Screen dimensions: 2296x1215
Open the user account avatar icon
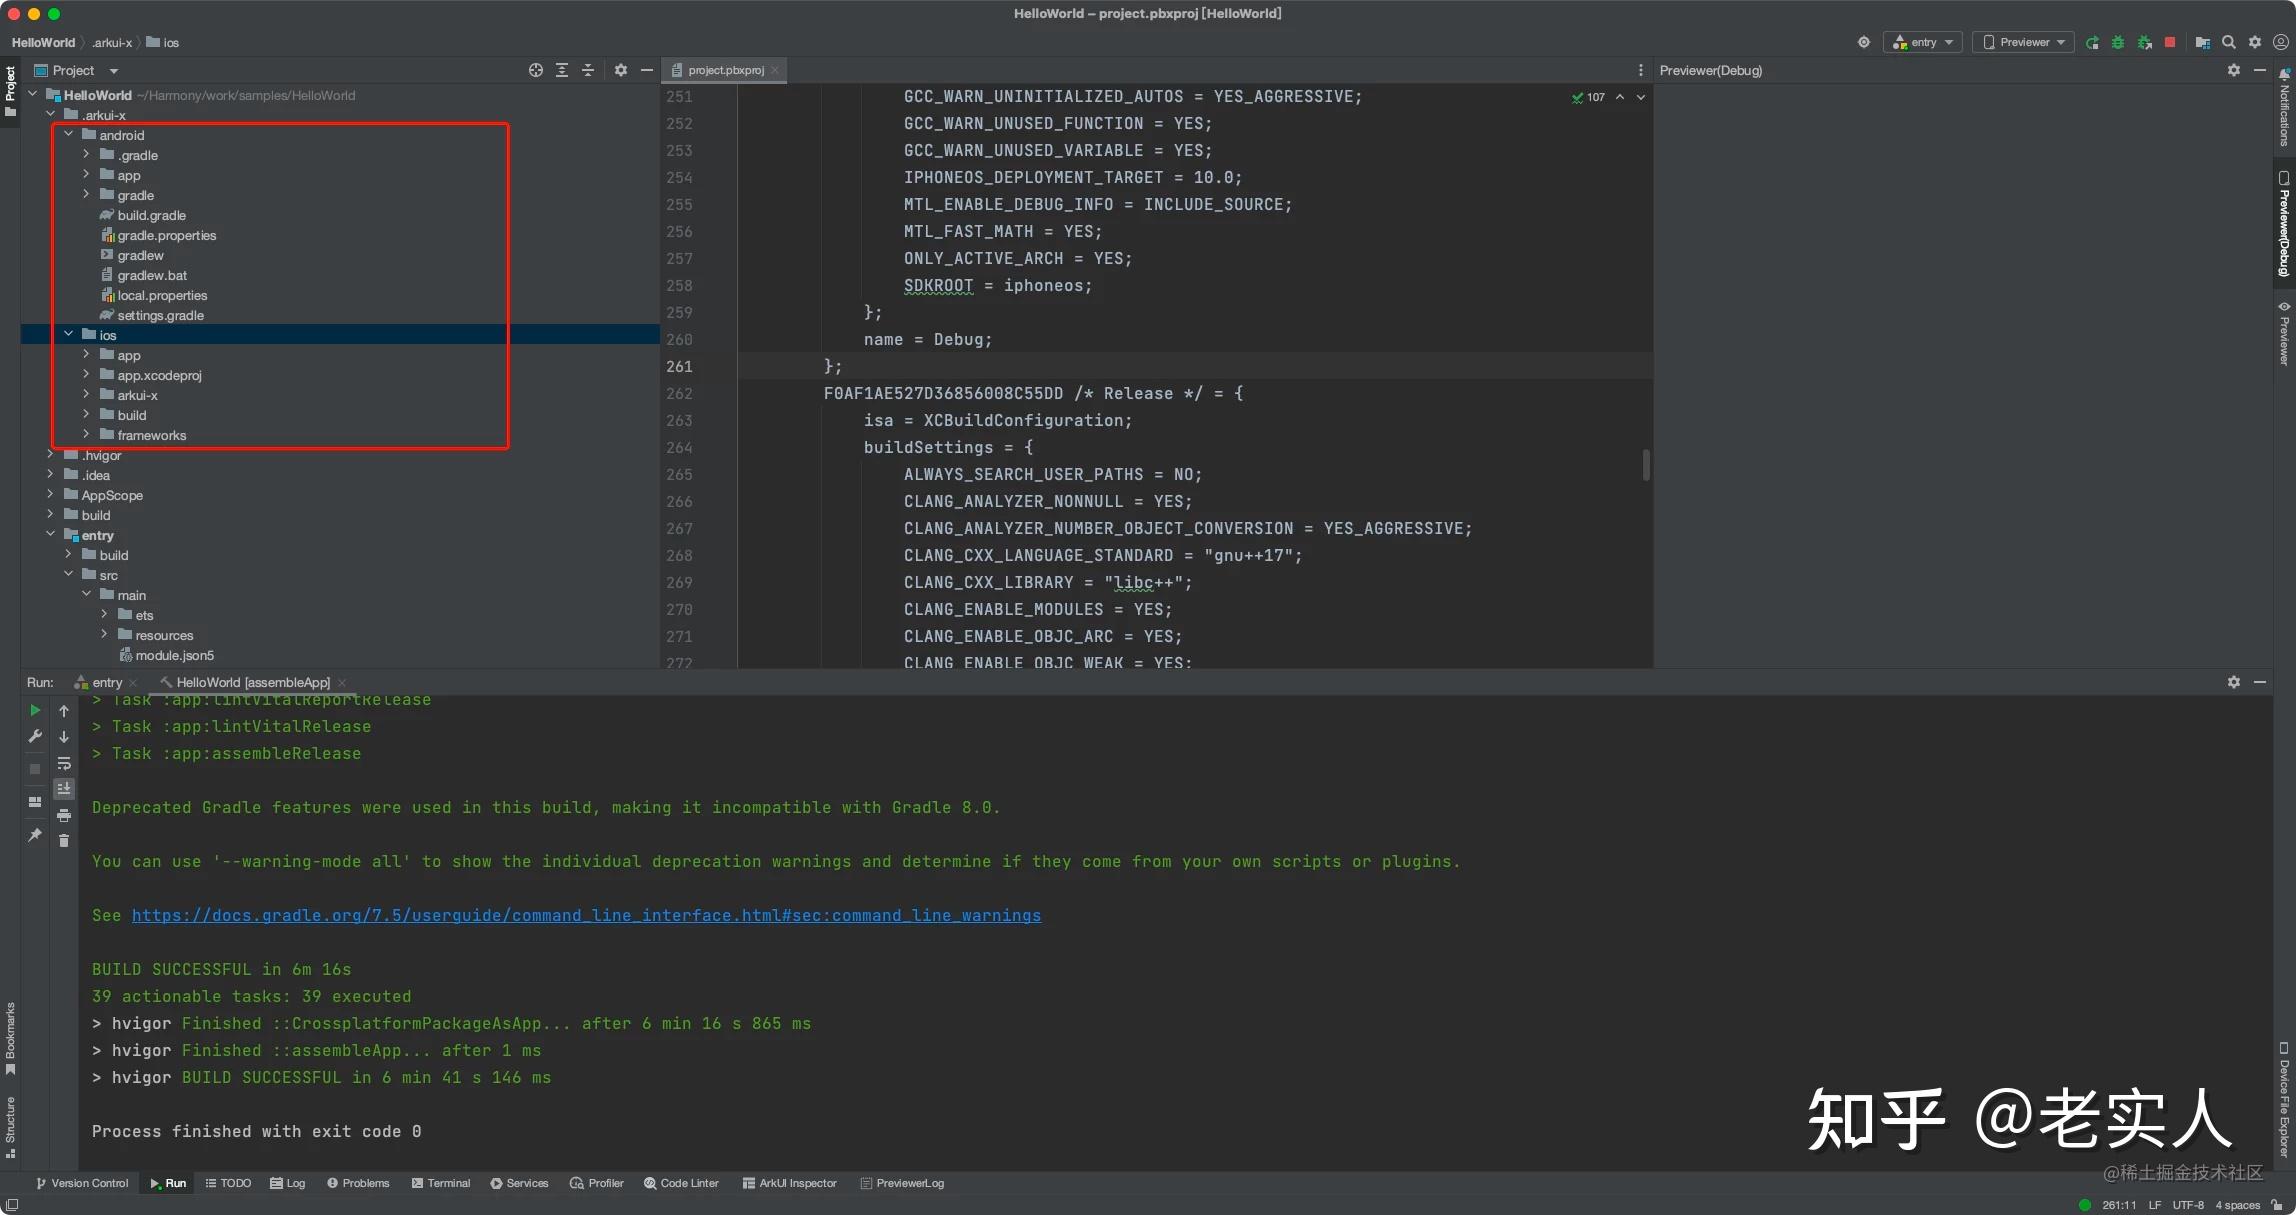pos(2280,42)
